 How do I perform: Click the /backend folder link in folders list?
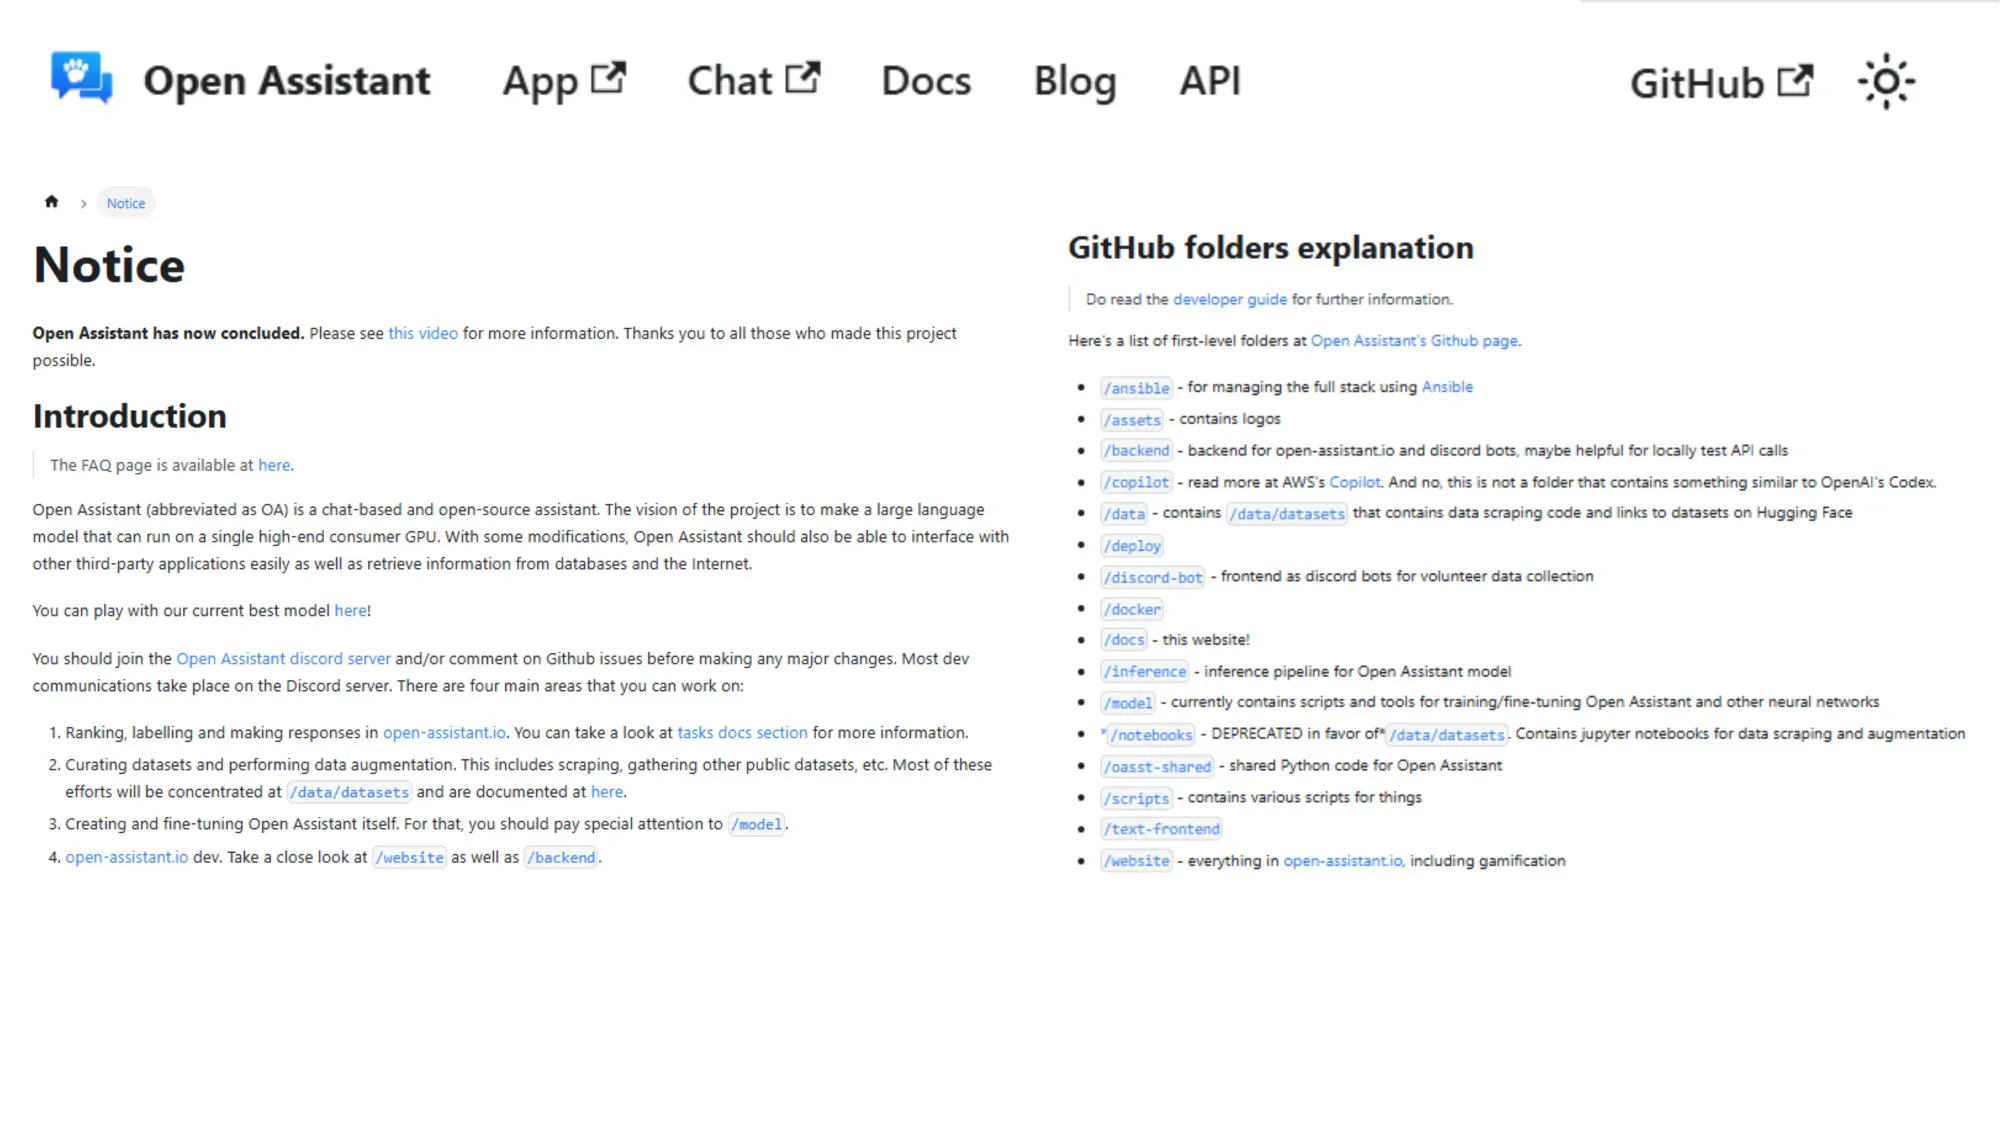click(x=1136, y=451)
